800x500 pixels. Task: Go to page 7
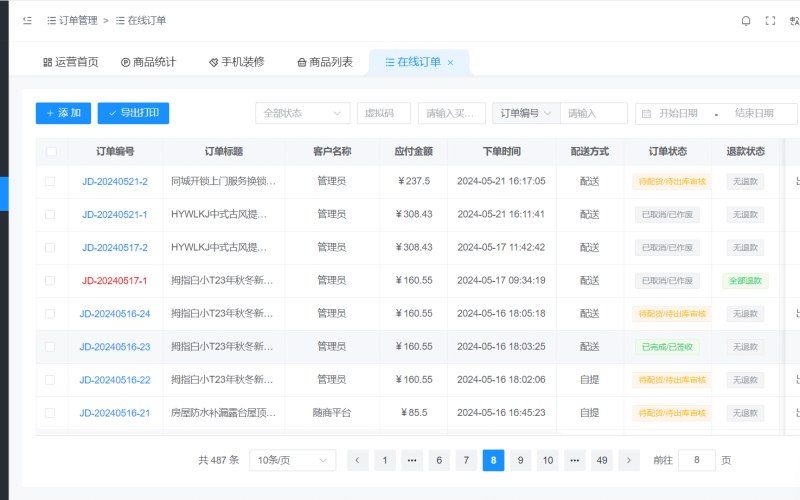tap(466, 460)
